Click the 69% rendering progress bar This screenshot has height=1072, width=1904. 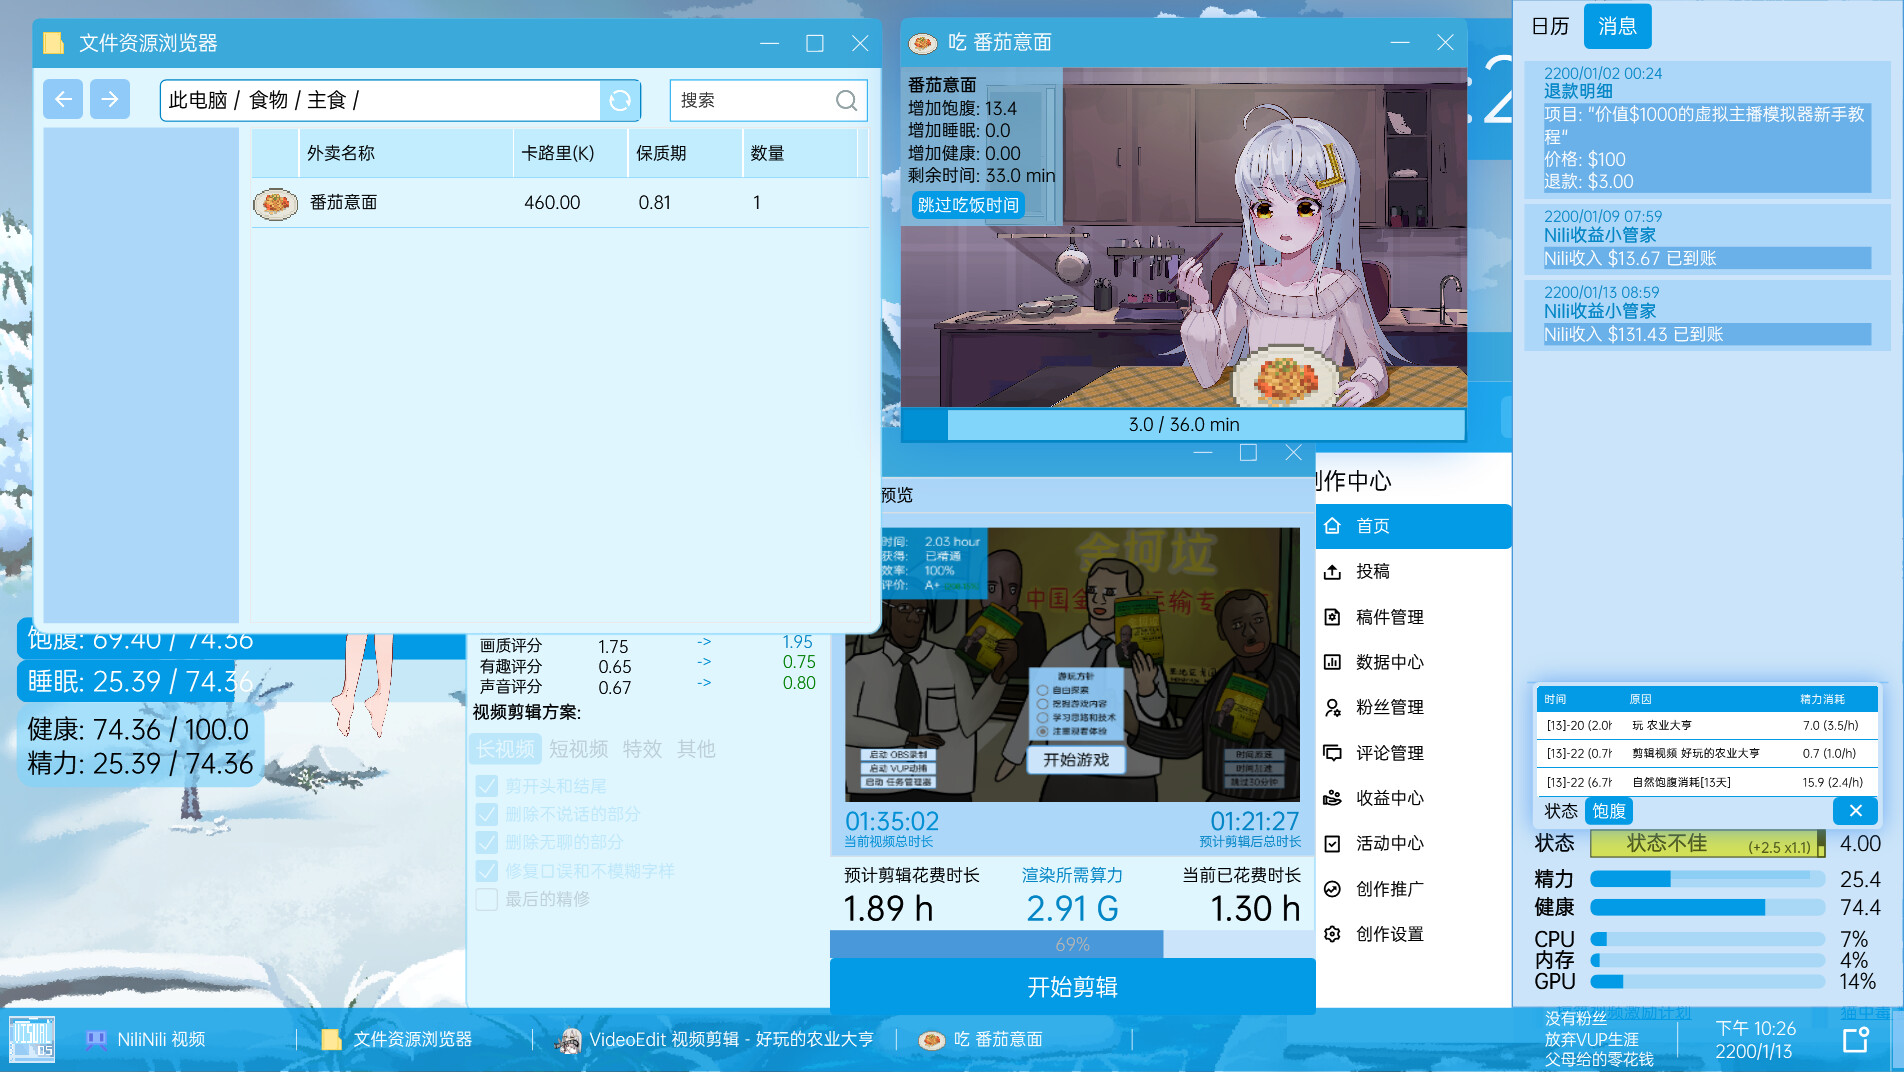point(1073,943)
